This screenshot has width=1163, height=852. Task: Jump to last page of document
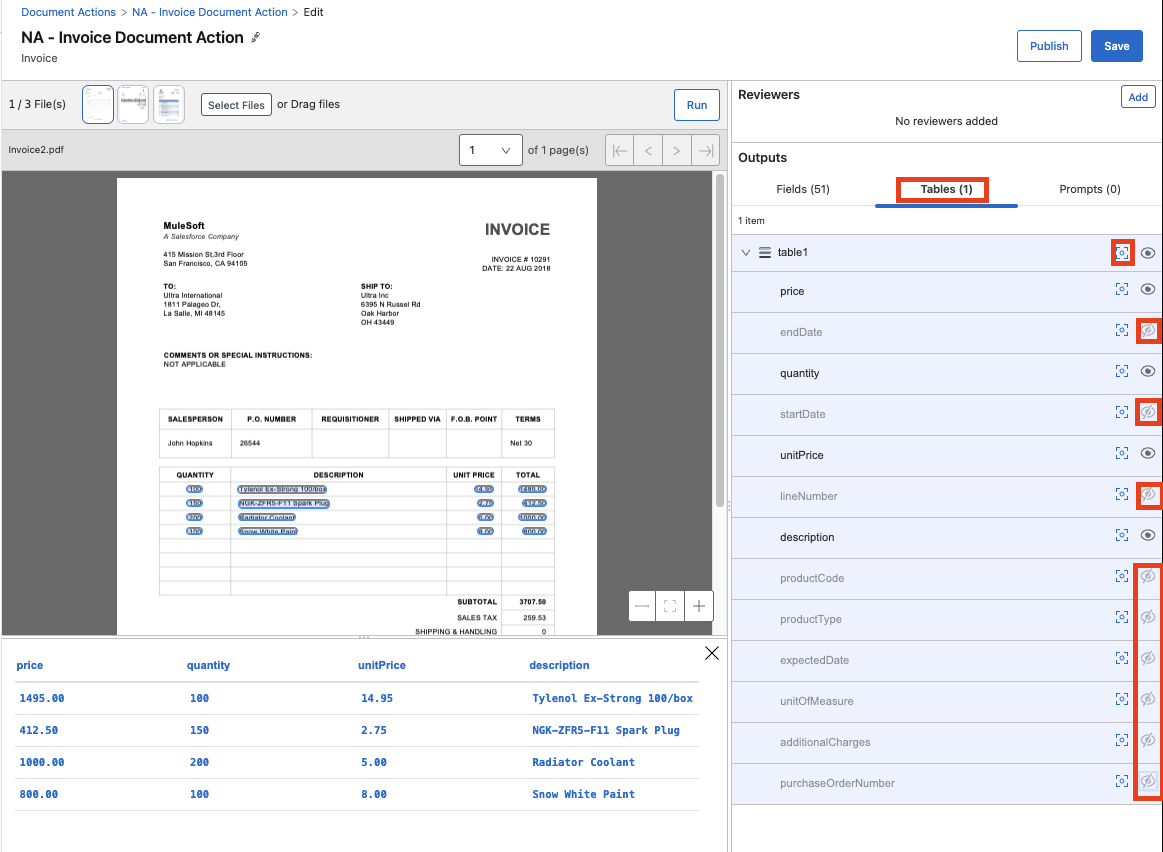tap(705, 151)
